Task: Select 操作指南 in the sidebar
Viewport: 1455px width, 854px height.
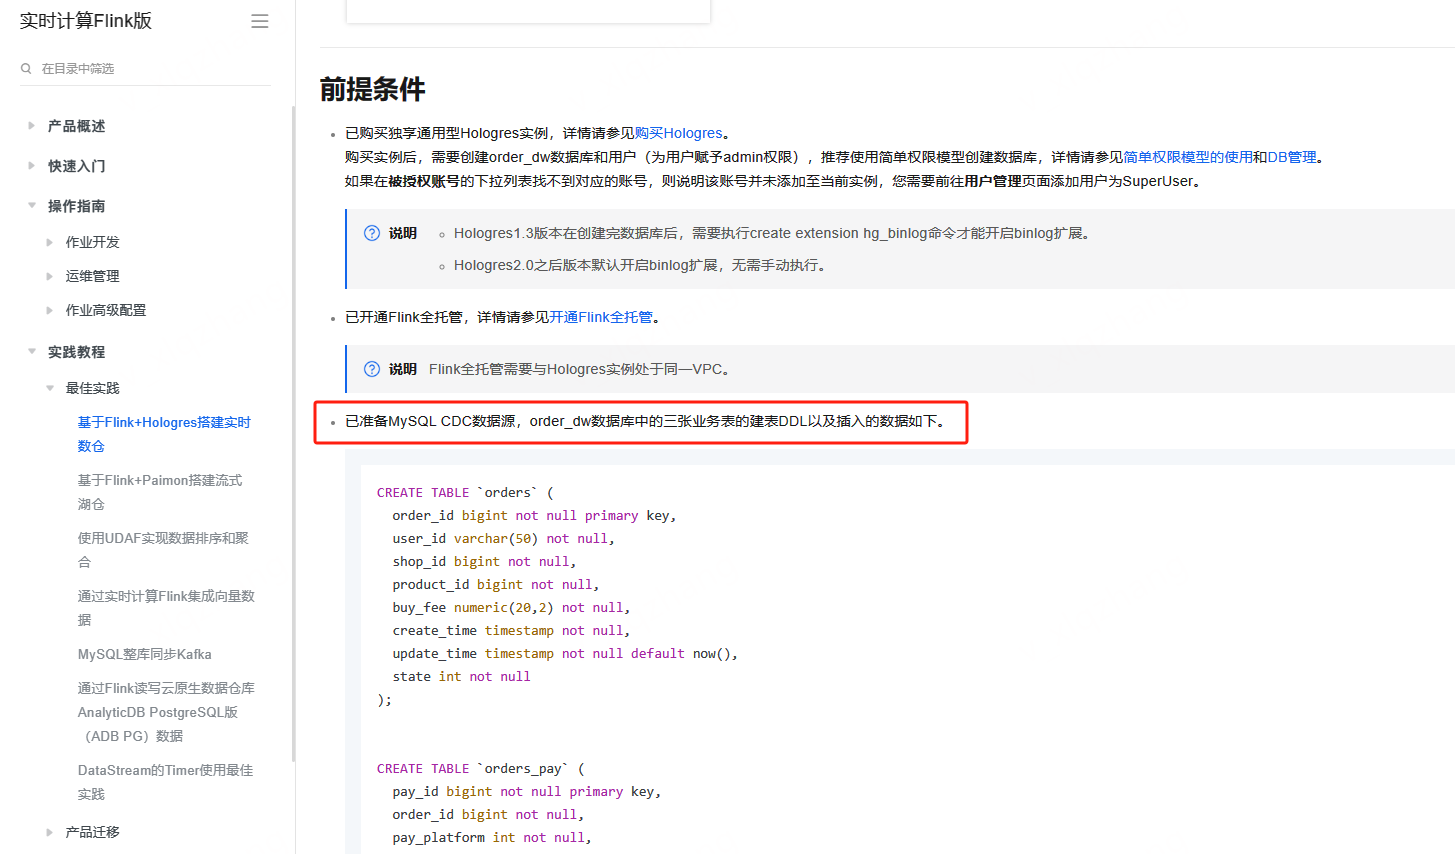Action: (x=77, y=206)
